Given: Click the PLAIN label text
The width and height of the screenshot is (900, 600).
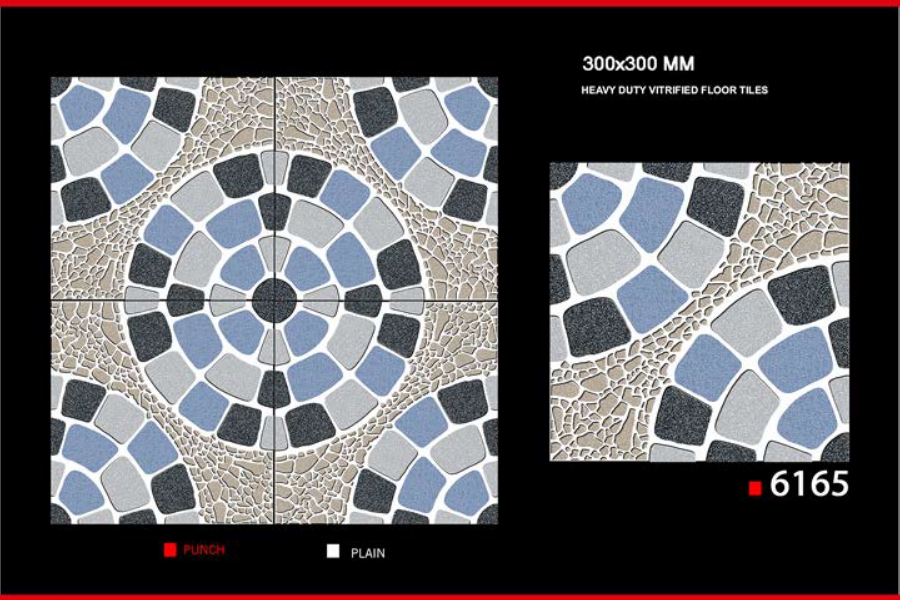Looking at the screenshot, I should coord(368,553).
